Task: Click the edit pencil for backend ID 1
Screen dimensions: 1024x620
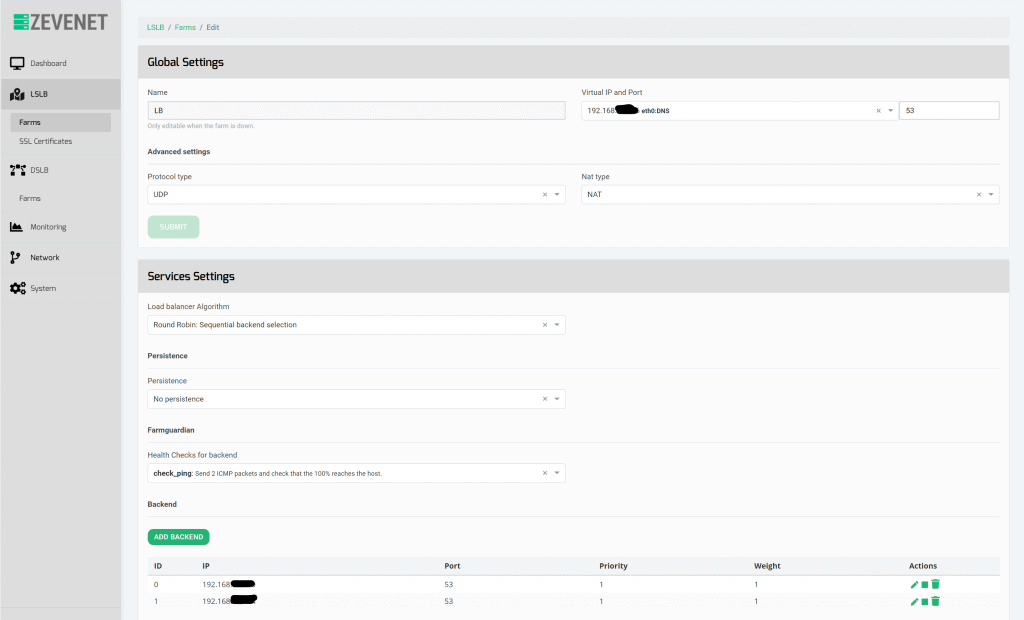Action: pyautogui.click(x=914, y=602)
